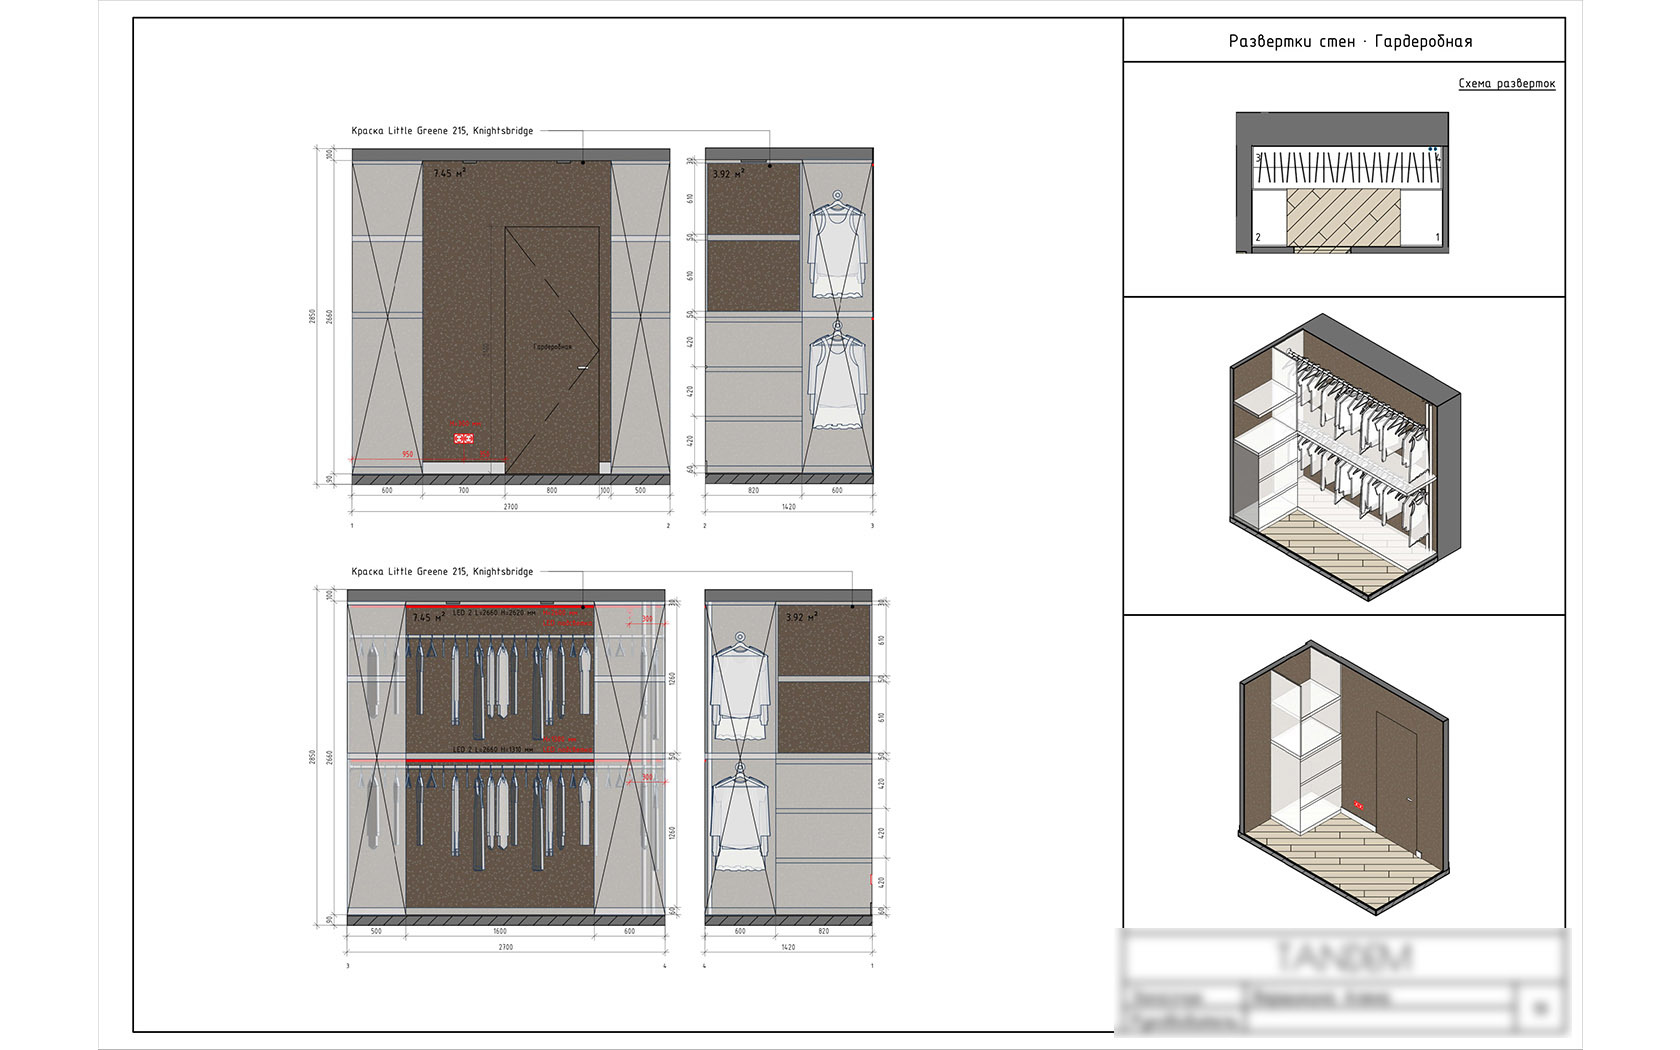
Task: Click the "820" dimension under wall 2–3
Action: [753, 491]
